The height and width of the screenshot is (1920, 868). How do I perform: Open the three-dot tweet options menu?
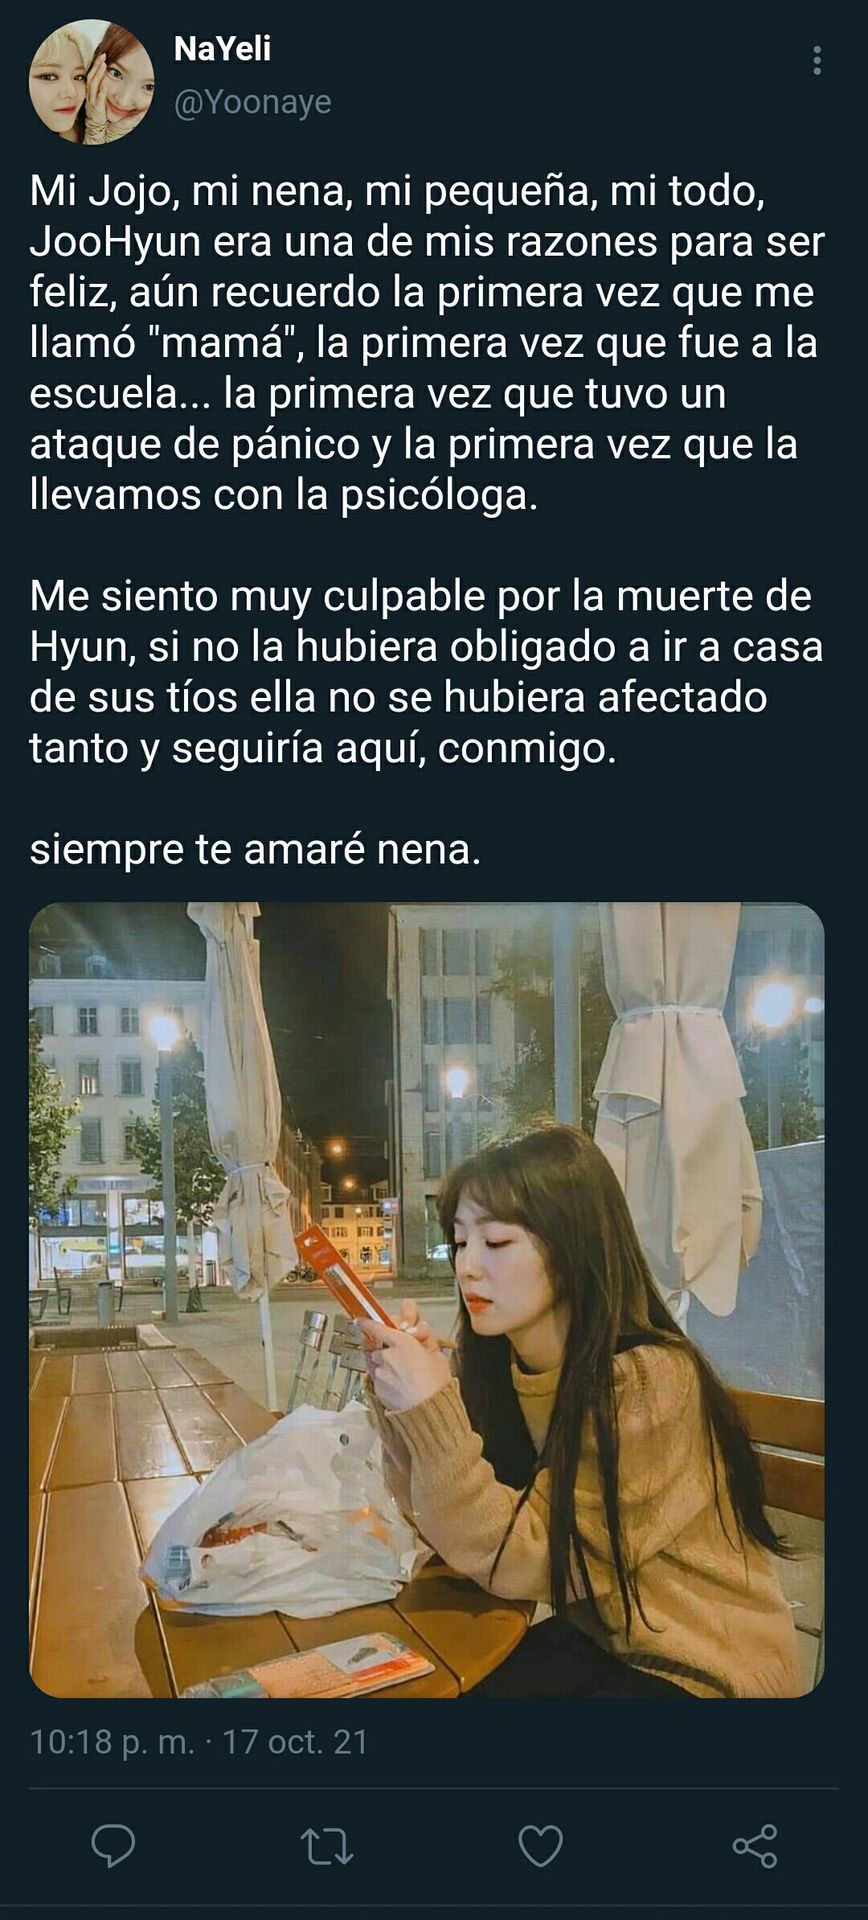817,61
